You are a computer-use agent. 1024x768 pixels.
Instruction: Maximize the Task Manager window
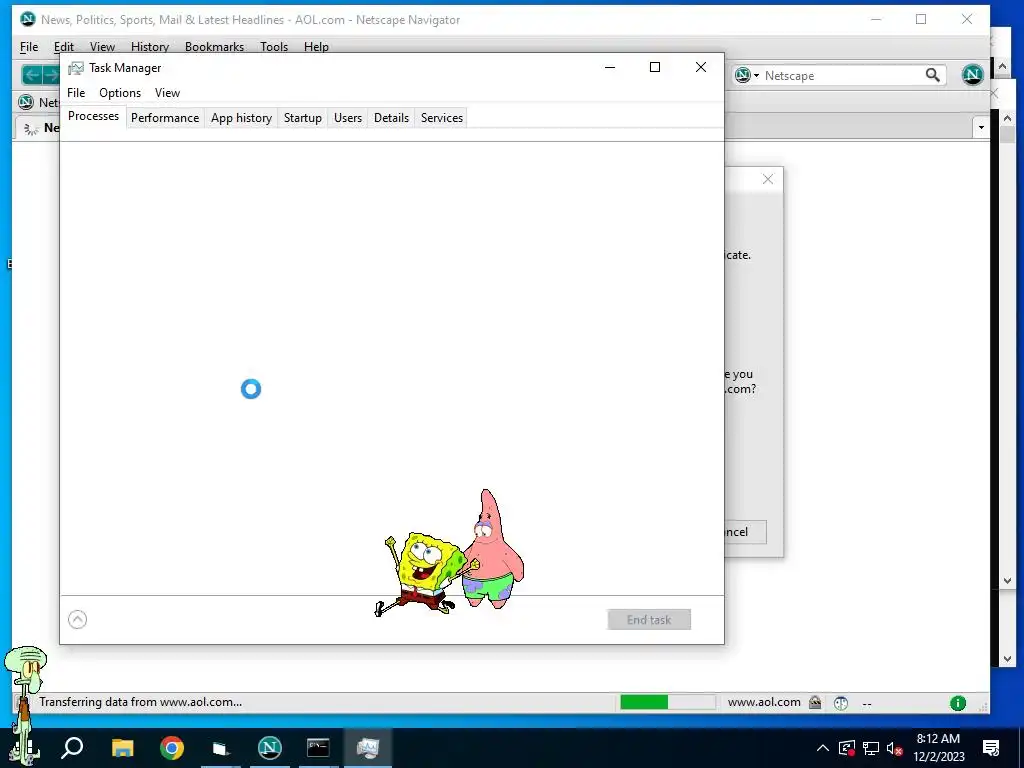point(655,67)
